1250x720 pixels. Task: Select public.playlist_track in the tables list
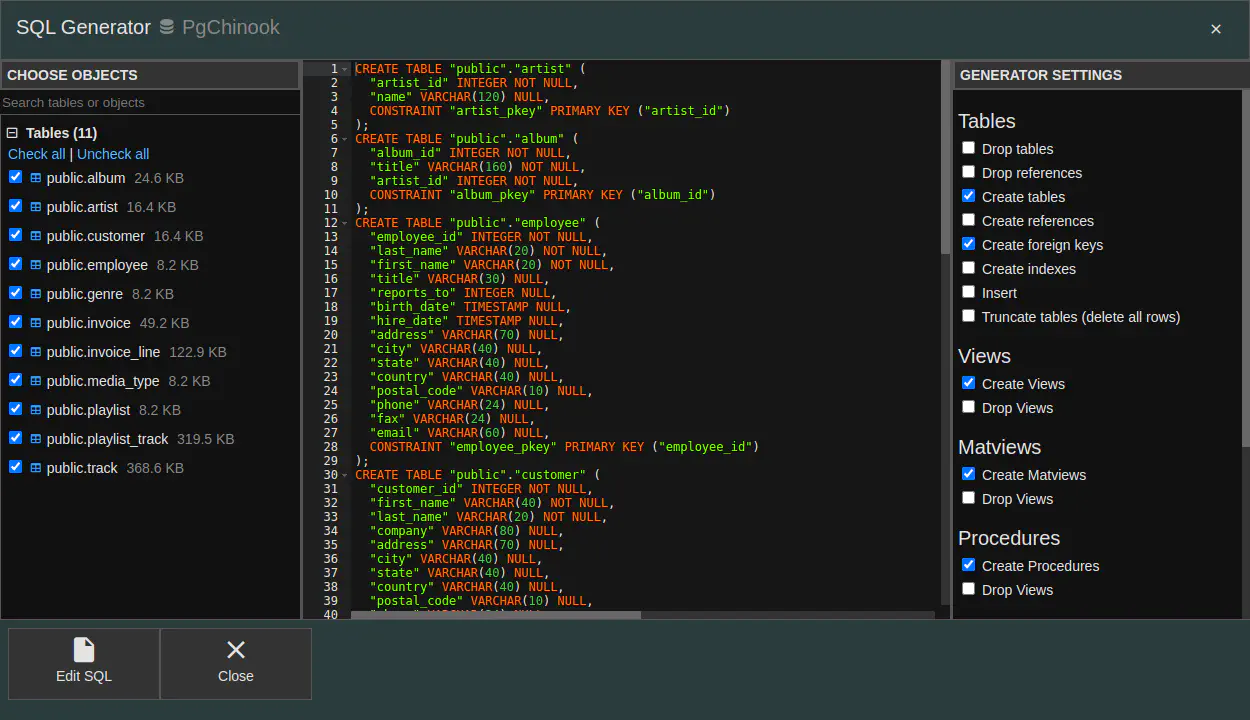107,439
